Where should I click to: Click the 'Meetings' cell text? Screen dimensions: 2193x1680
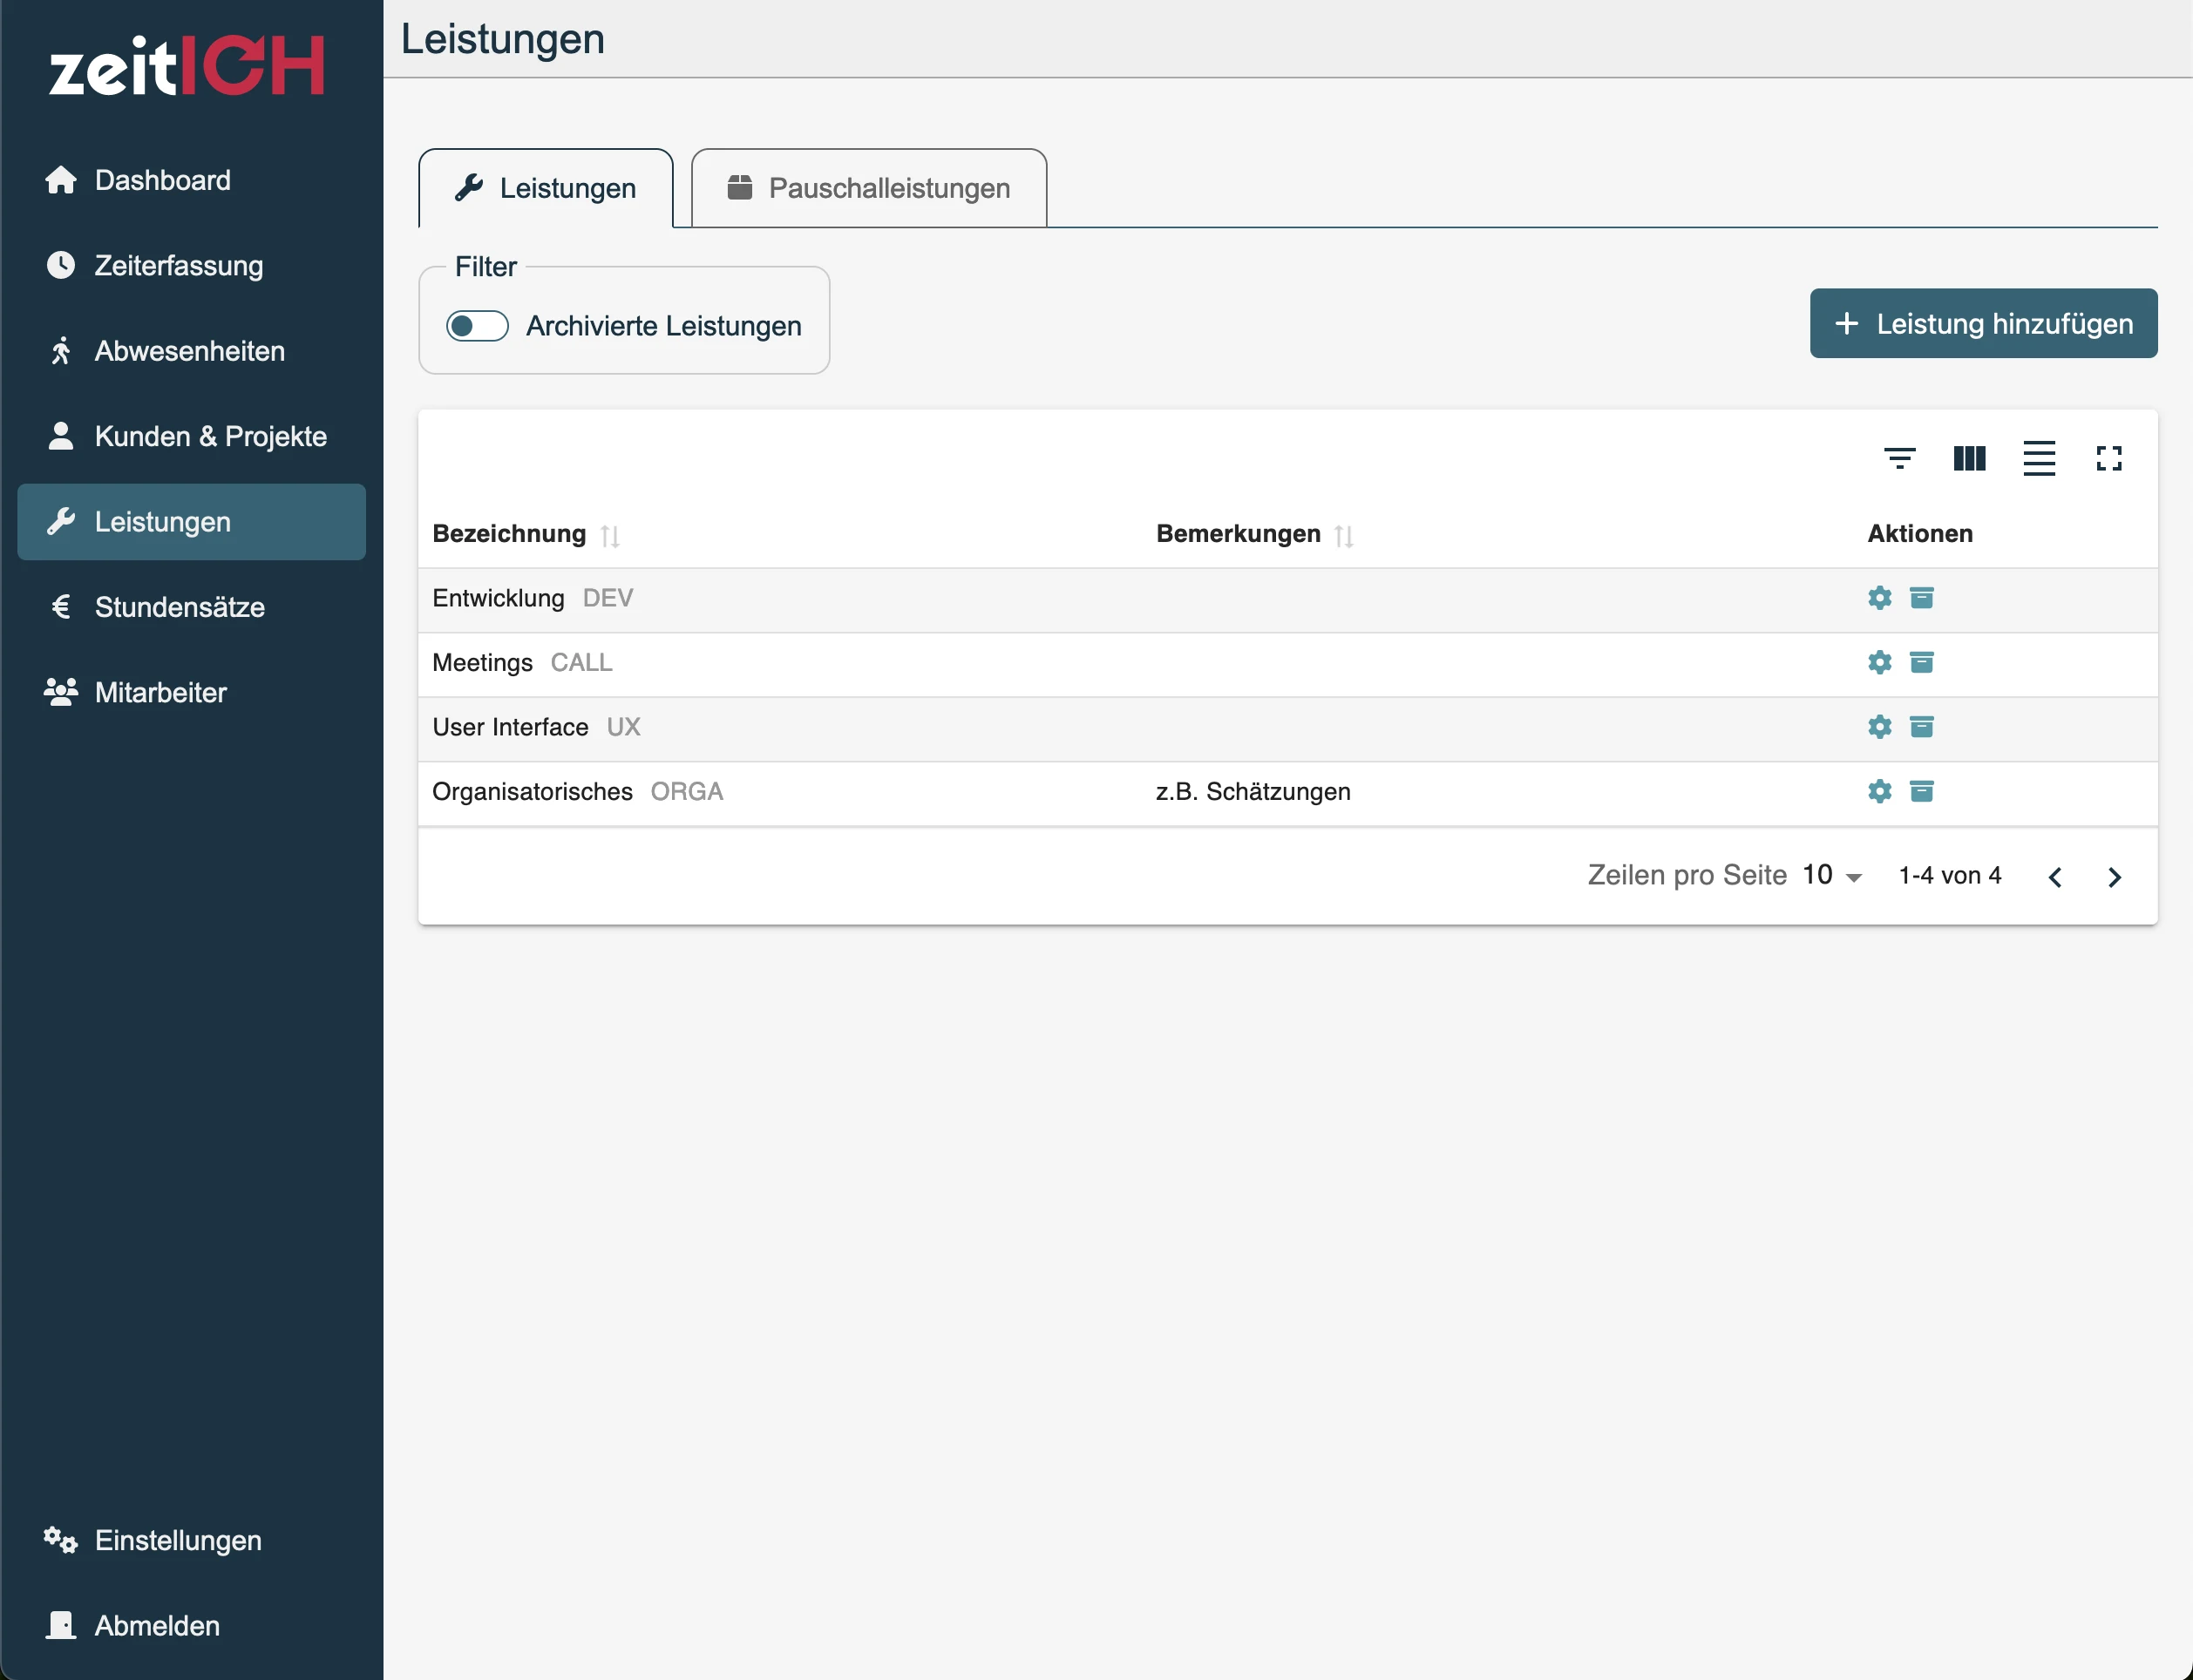click(x=482, y=662)
